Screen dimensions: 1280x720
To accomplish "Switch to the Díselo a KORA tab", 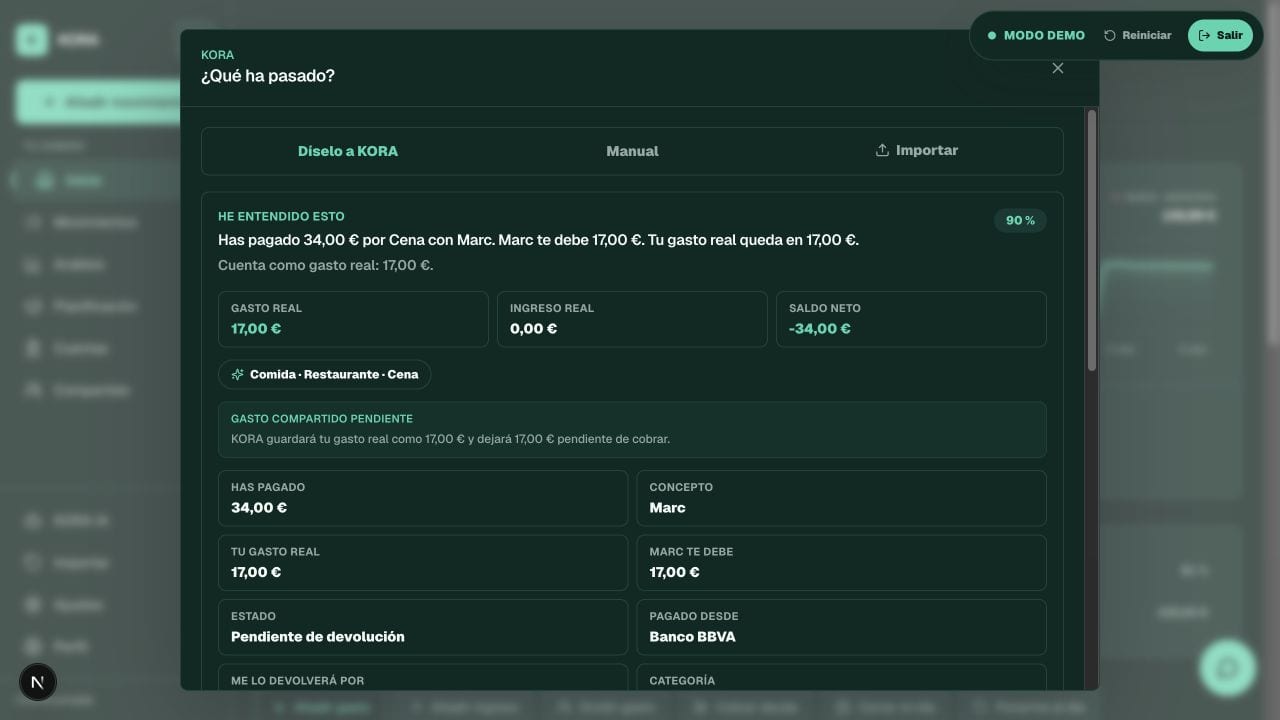I will coord(347,151).
